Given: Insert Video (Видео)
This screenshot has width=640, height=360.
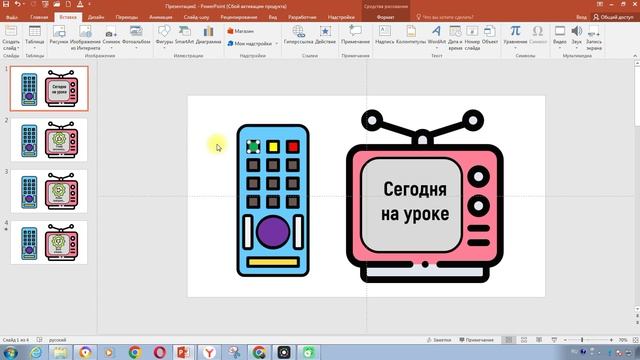Looking at the screenshot, I should pyautogui.click(x=560, y=37).
